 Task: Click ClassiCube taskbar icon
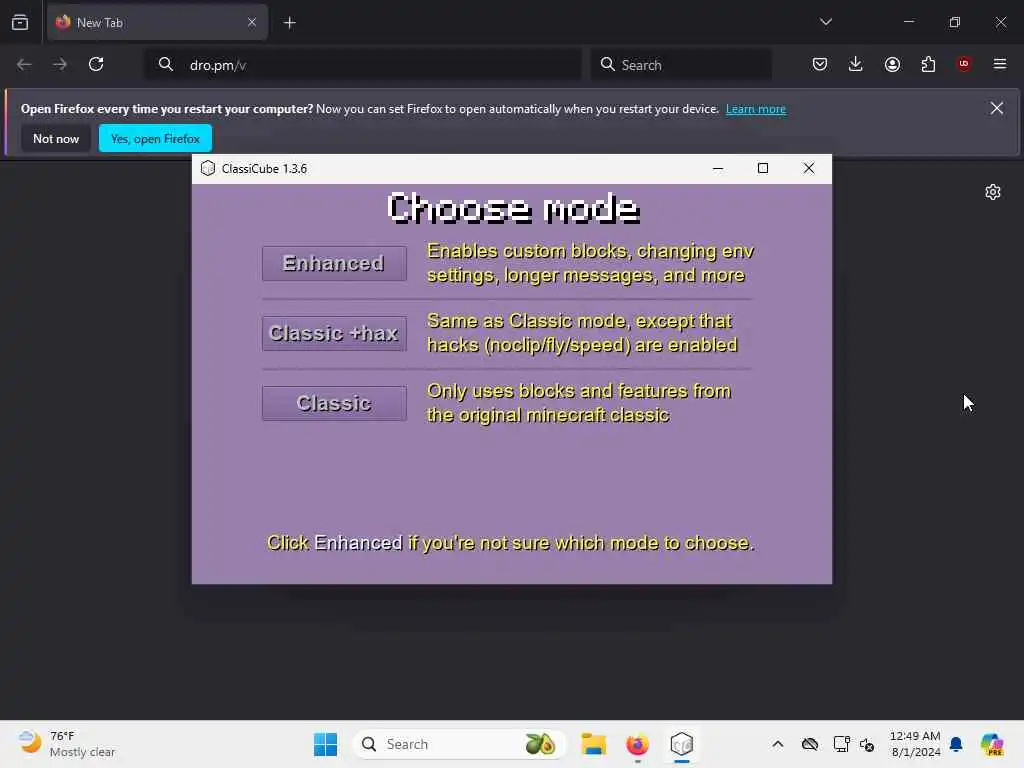682,744
